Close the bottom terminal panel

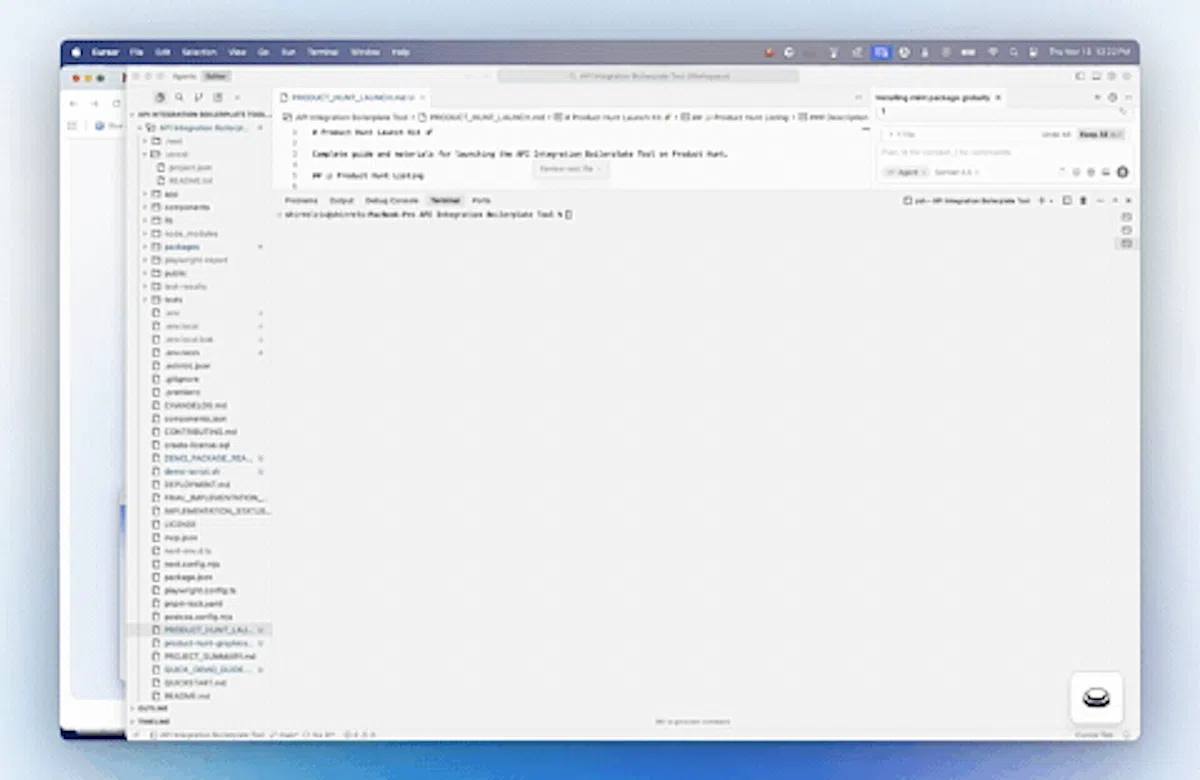pos(1128,201)
